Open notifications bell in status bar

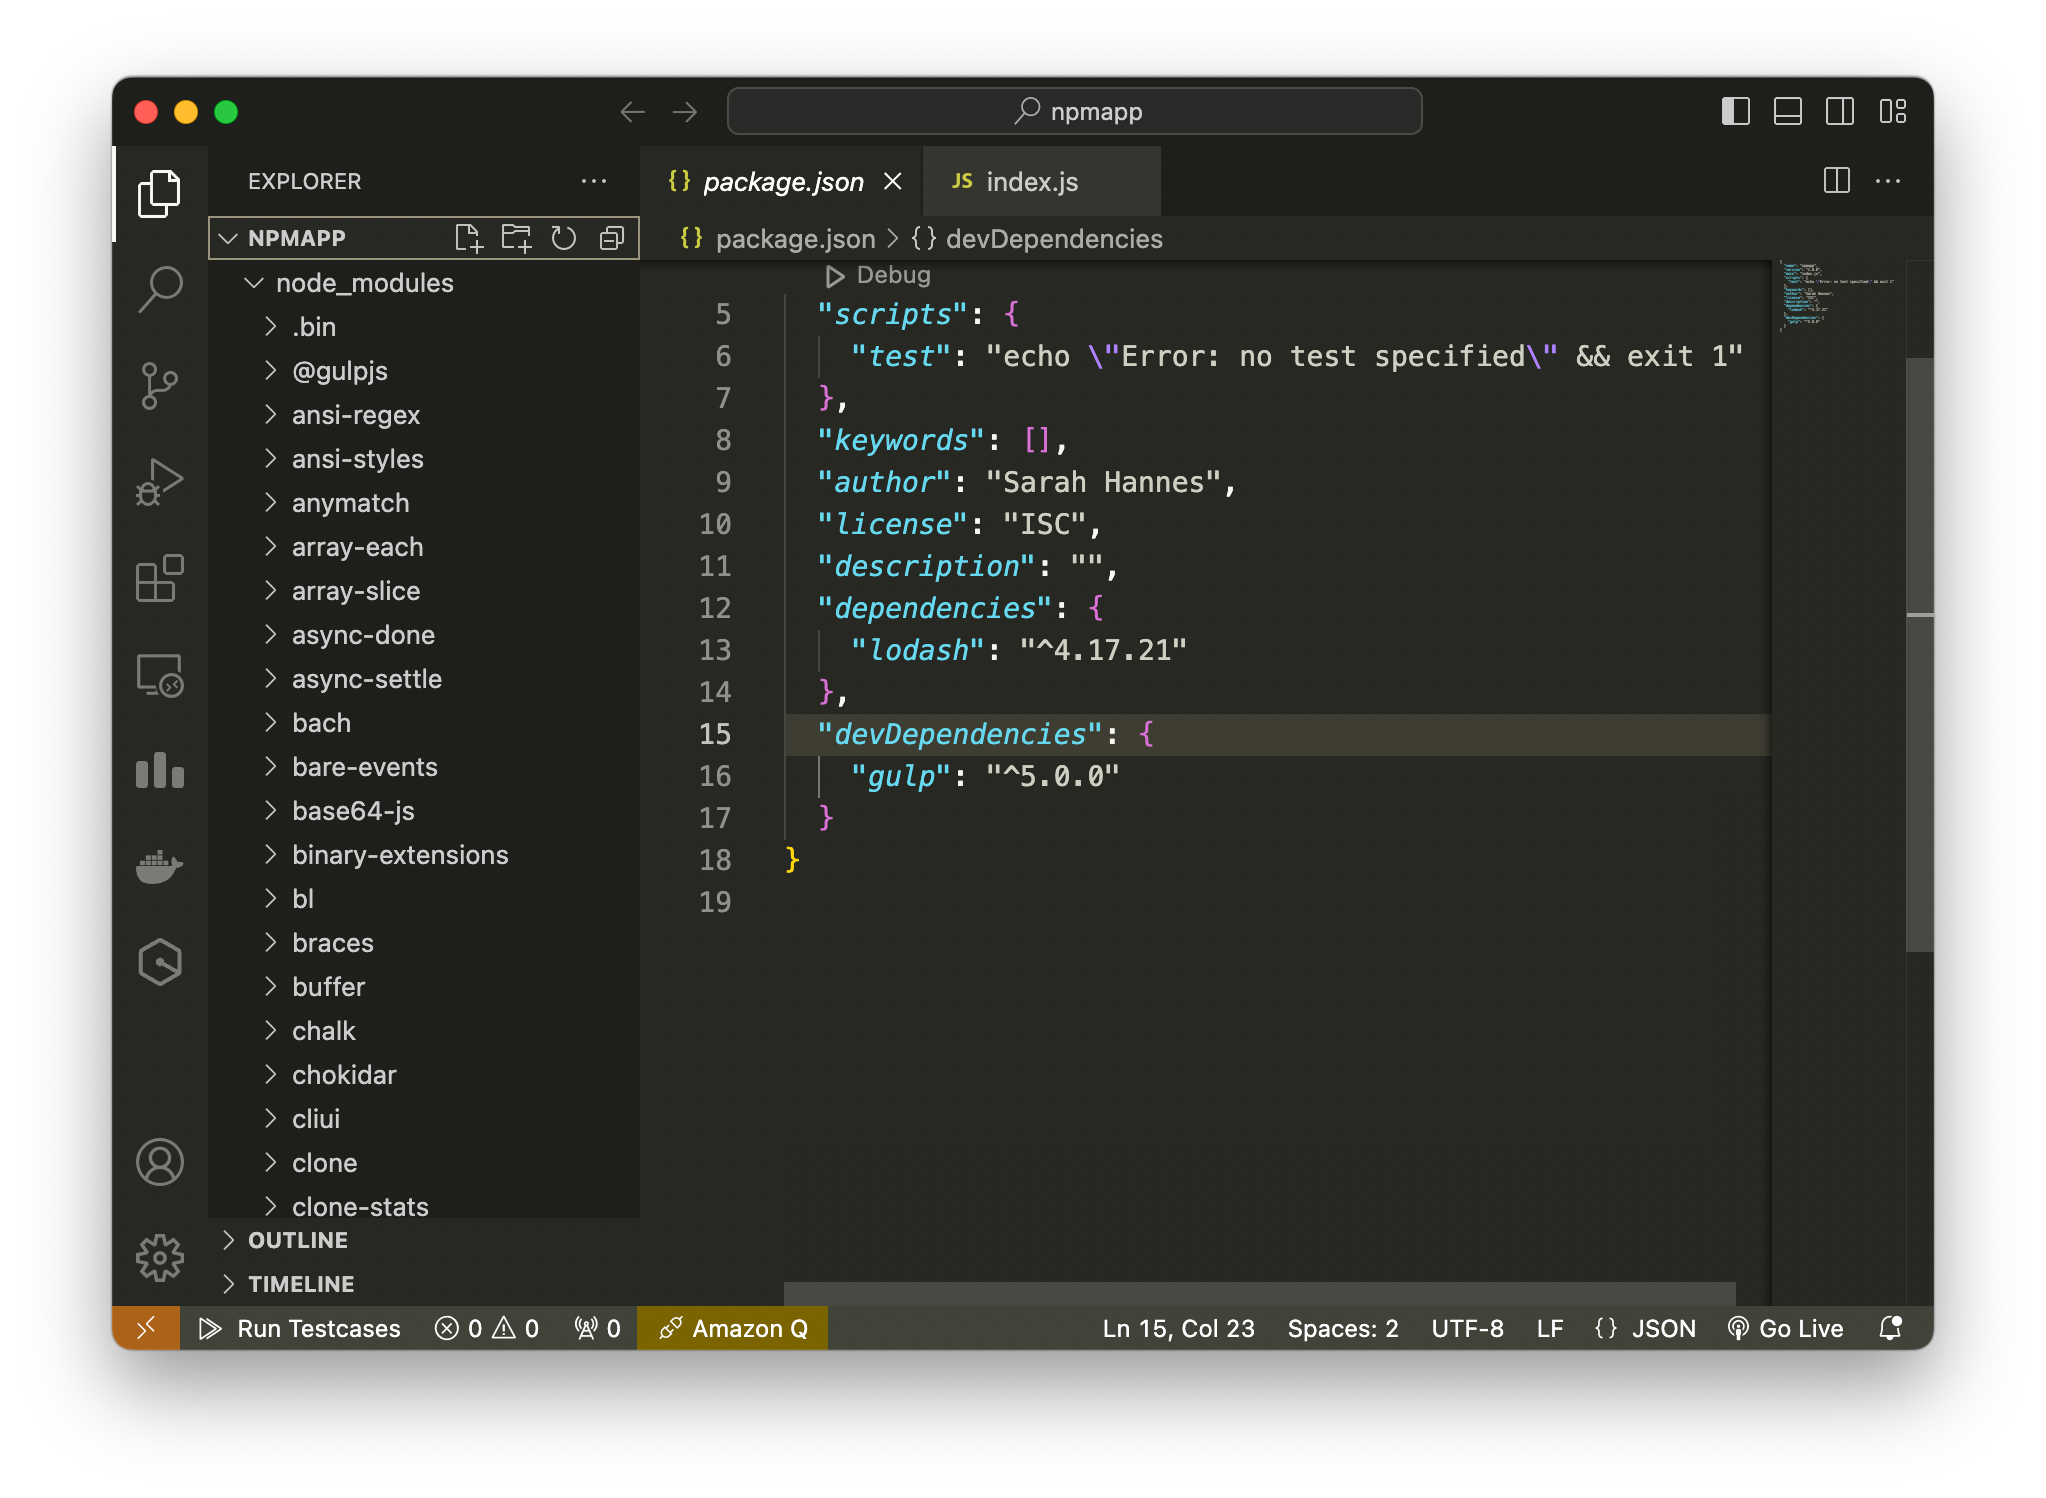tap(1890, 1328)
